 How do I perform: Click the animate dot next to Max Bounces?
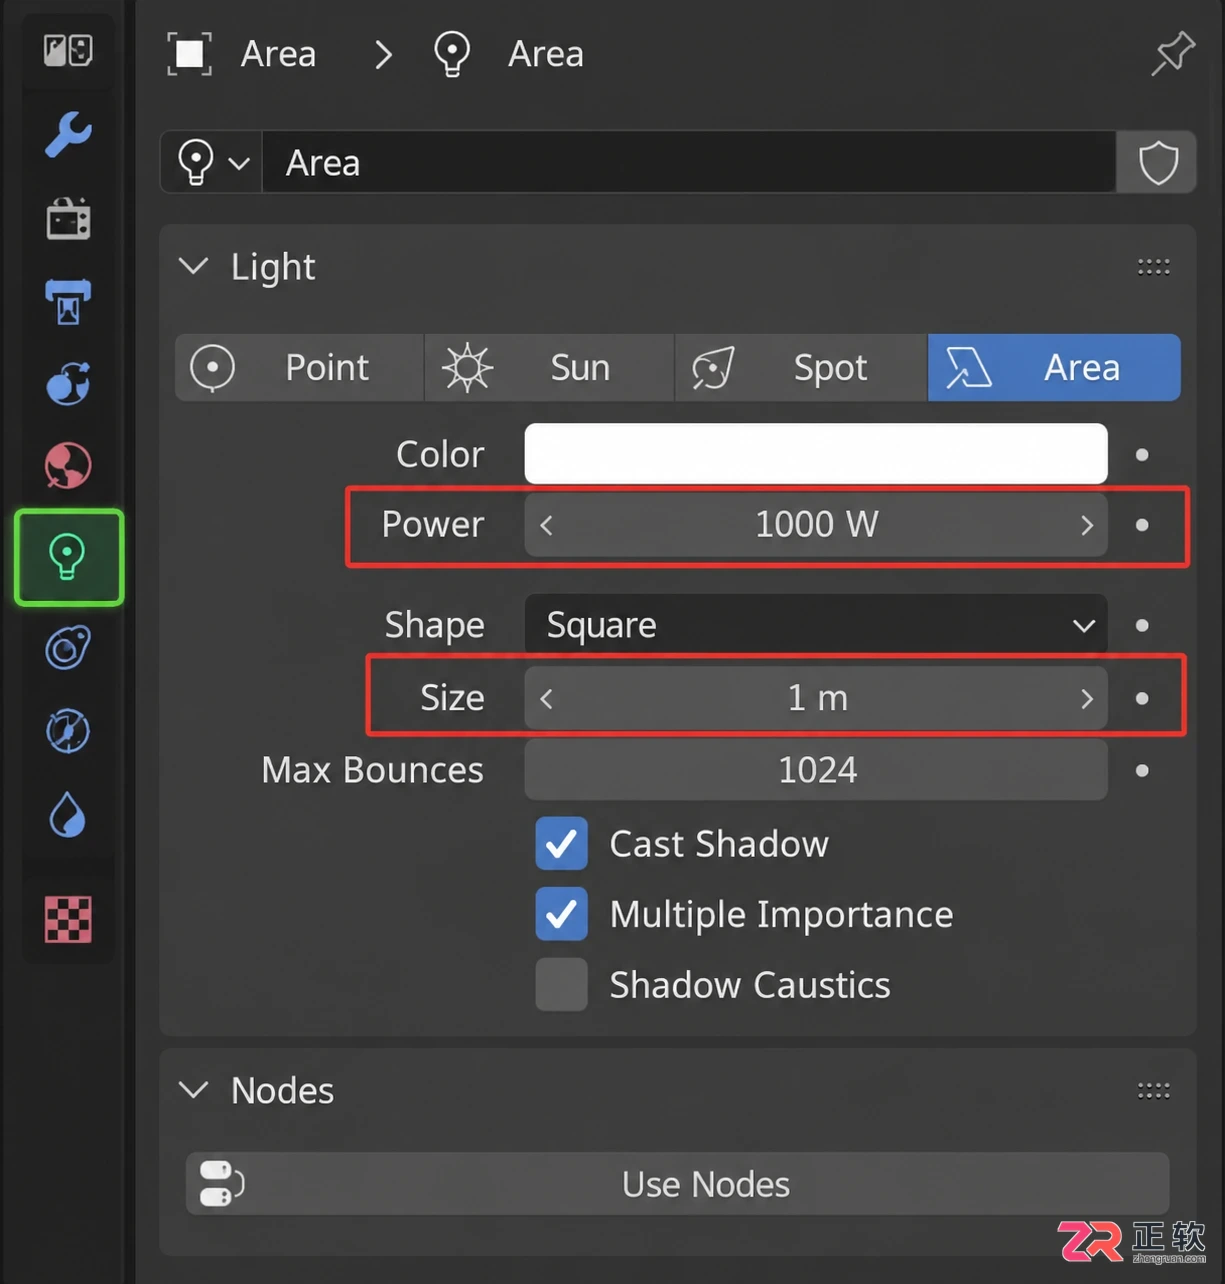tap(1142, 771)
